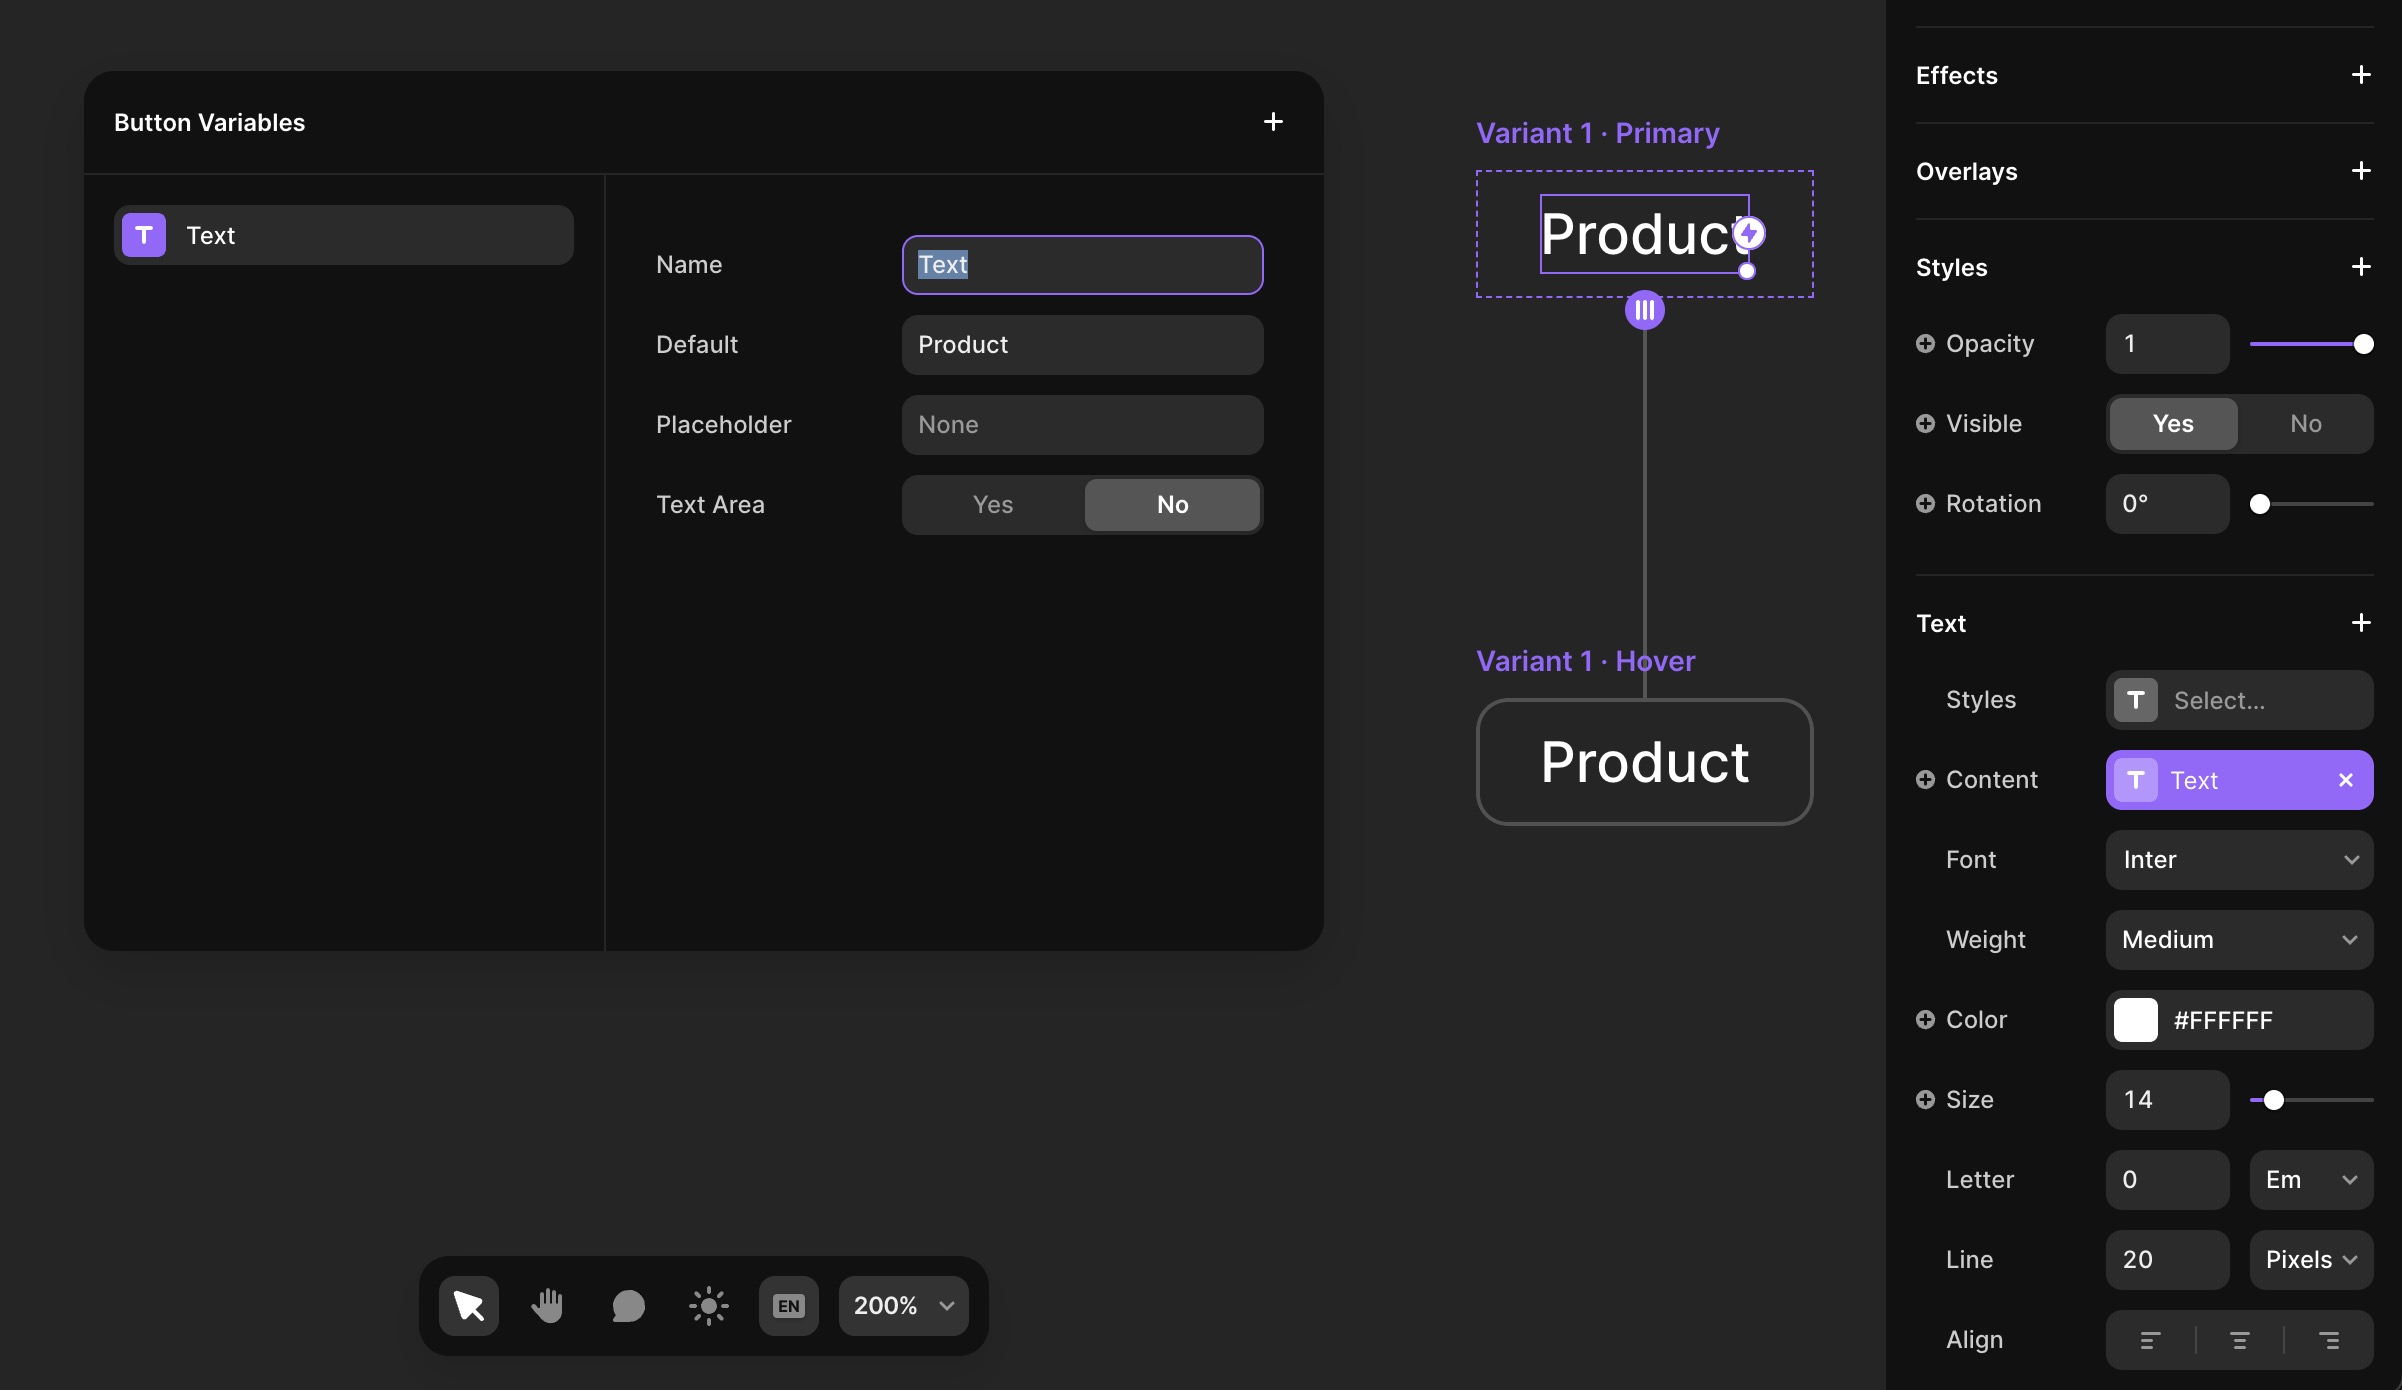Image resolution: width=2402 pixels, height=1390 pixels.
Task: Set Visible to No
Action: [2305, 424]
